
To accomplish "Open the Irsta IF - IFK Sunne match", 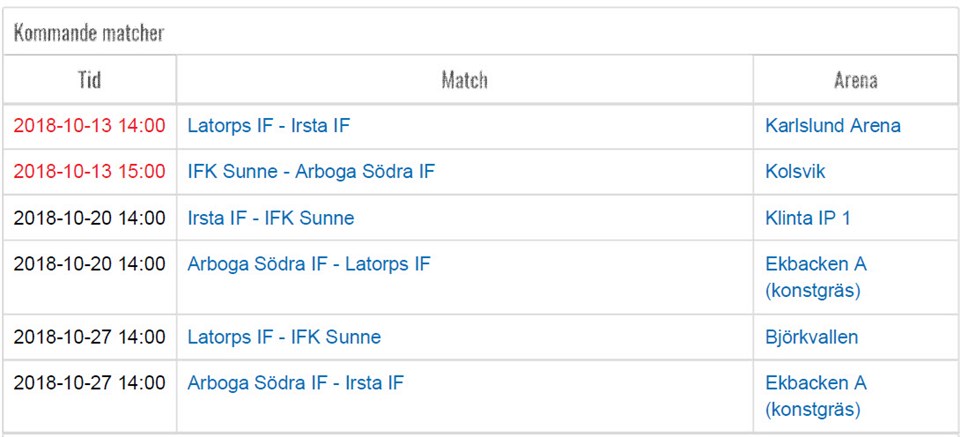I will click(x=270, y=218).
